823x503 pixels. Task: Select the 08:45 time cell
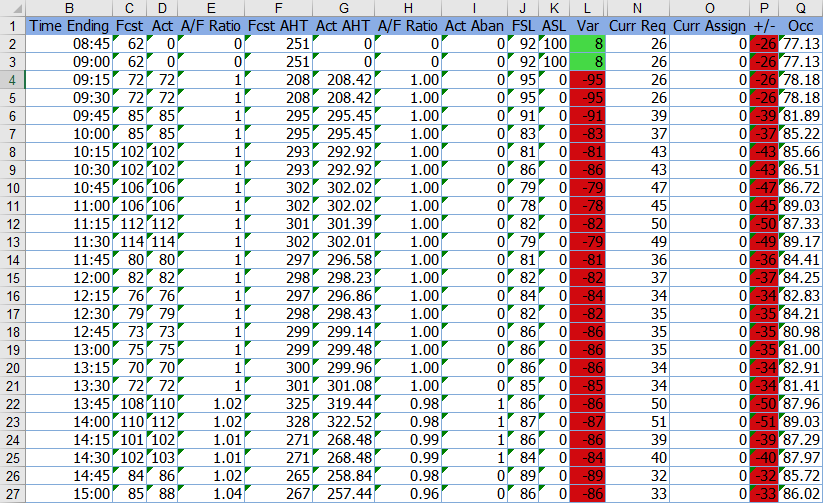point(69,43)
